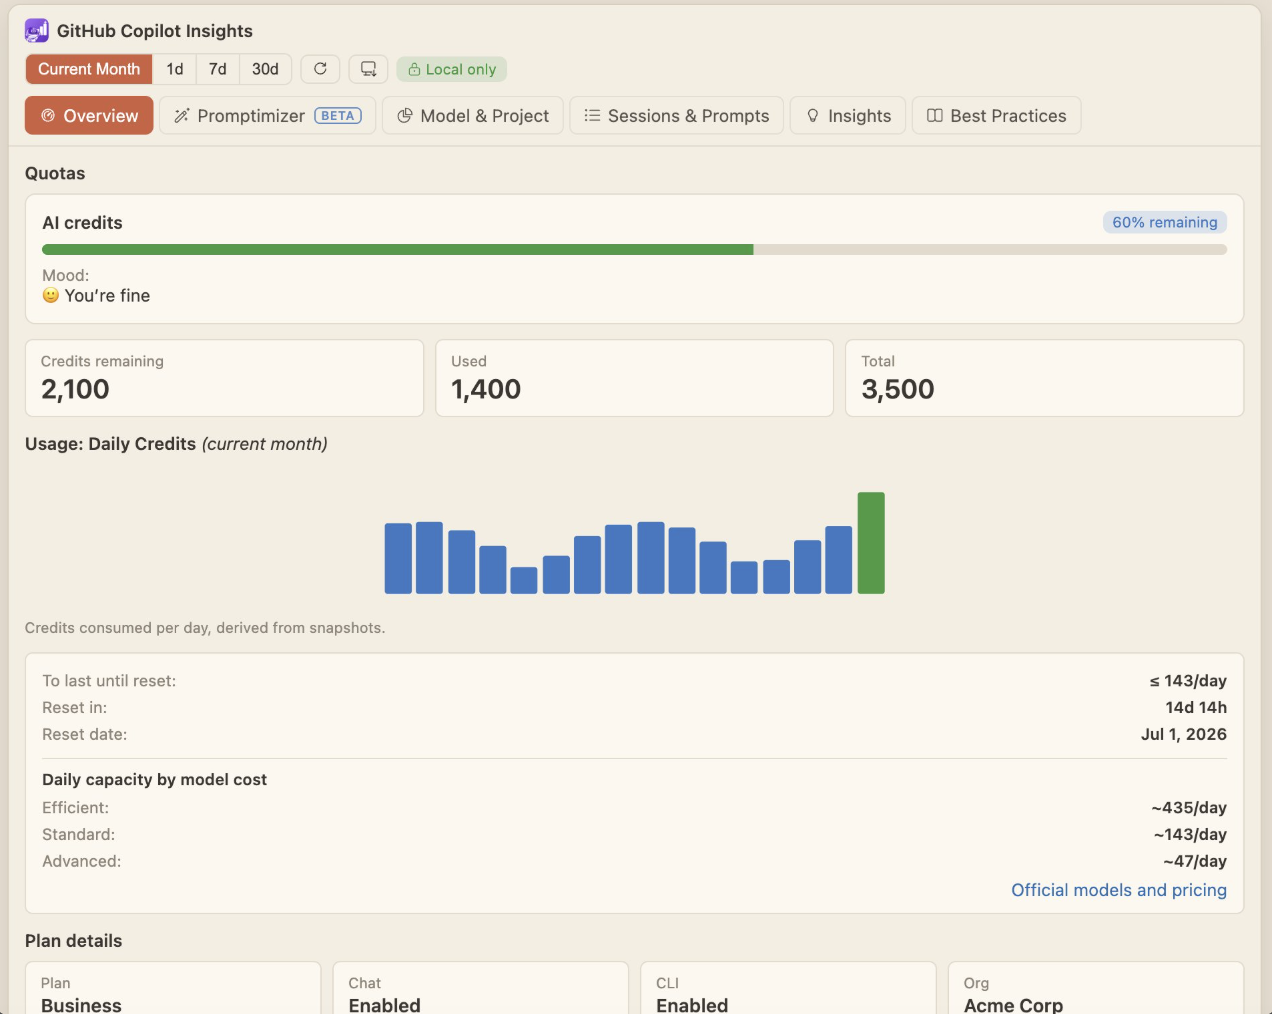Viewport: 1272px width, 1014px height.
Task: Click the Best Practices book icon
Action: pos(935,116)
